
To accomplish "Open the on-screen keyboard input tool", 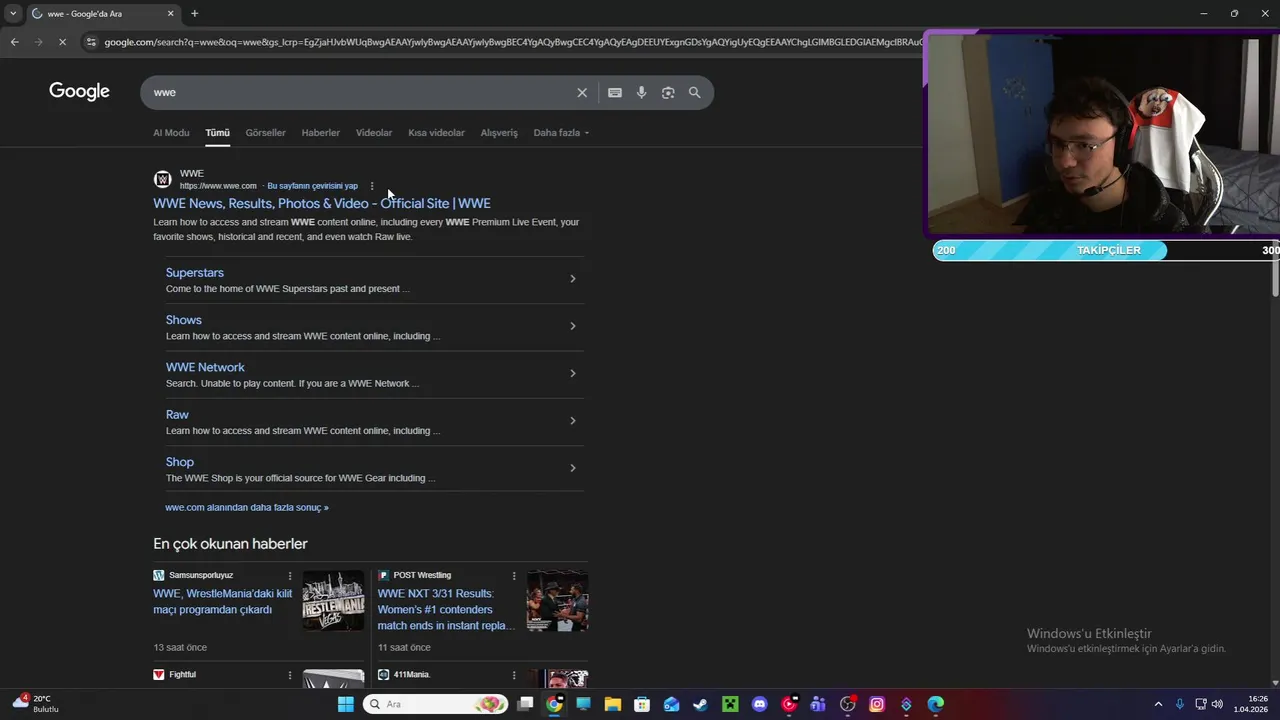I will pos(615,92).
